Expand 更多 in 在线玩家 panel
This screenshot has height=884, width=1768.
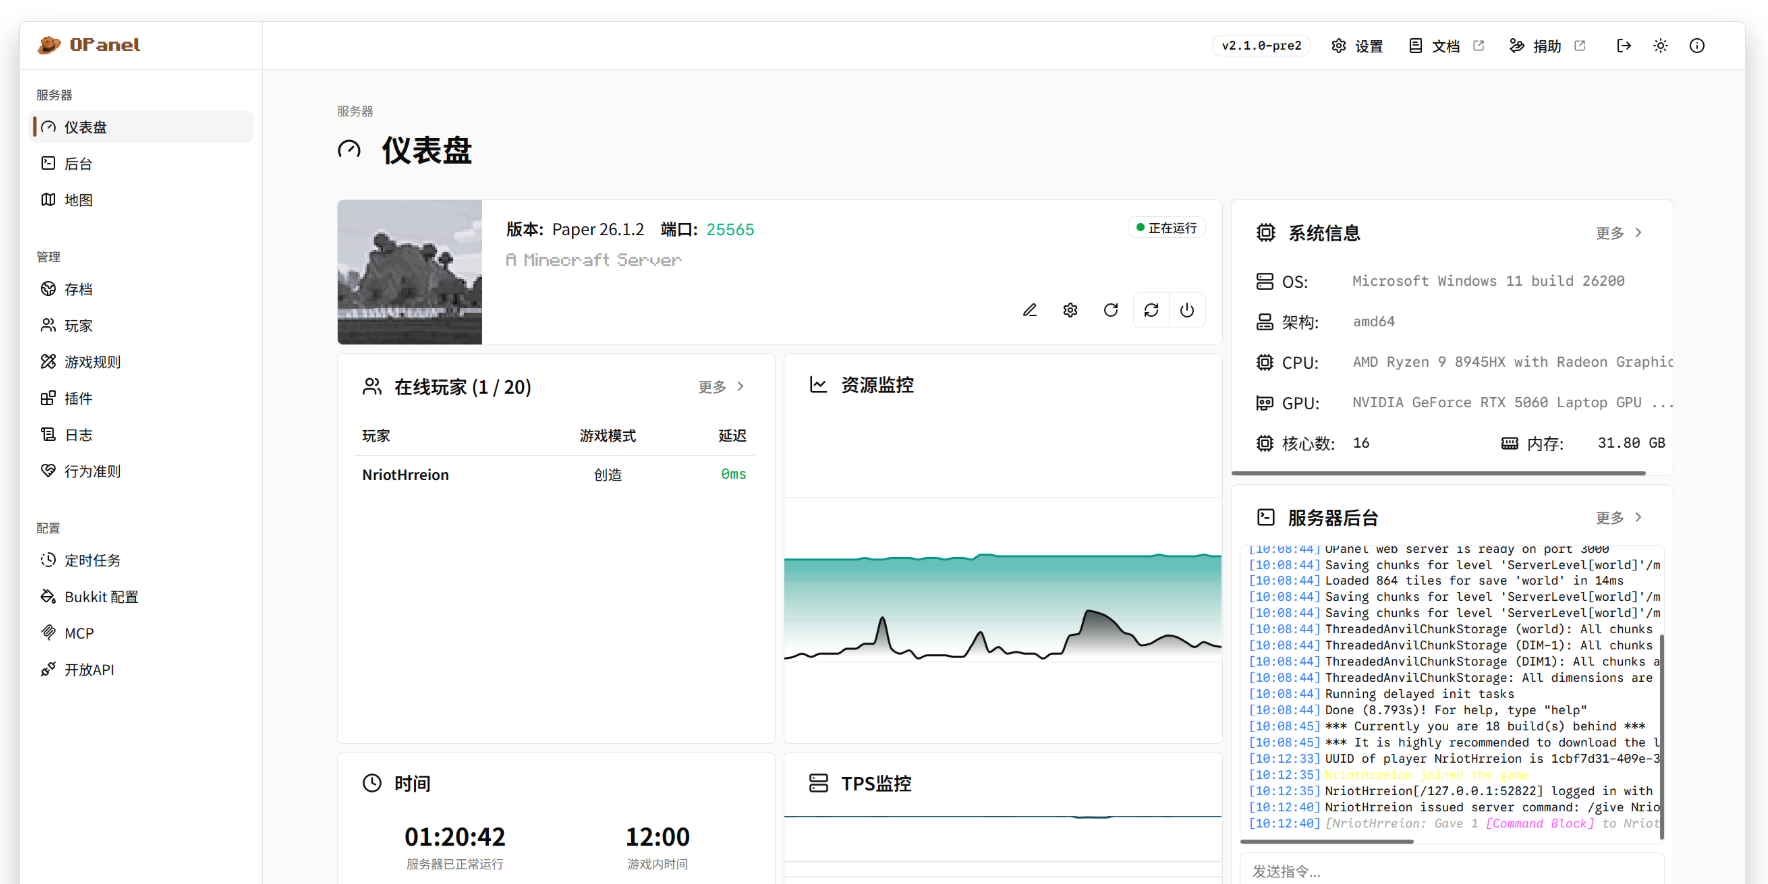(x=721, y=387)
